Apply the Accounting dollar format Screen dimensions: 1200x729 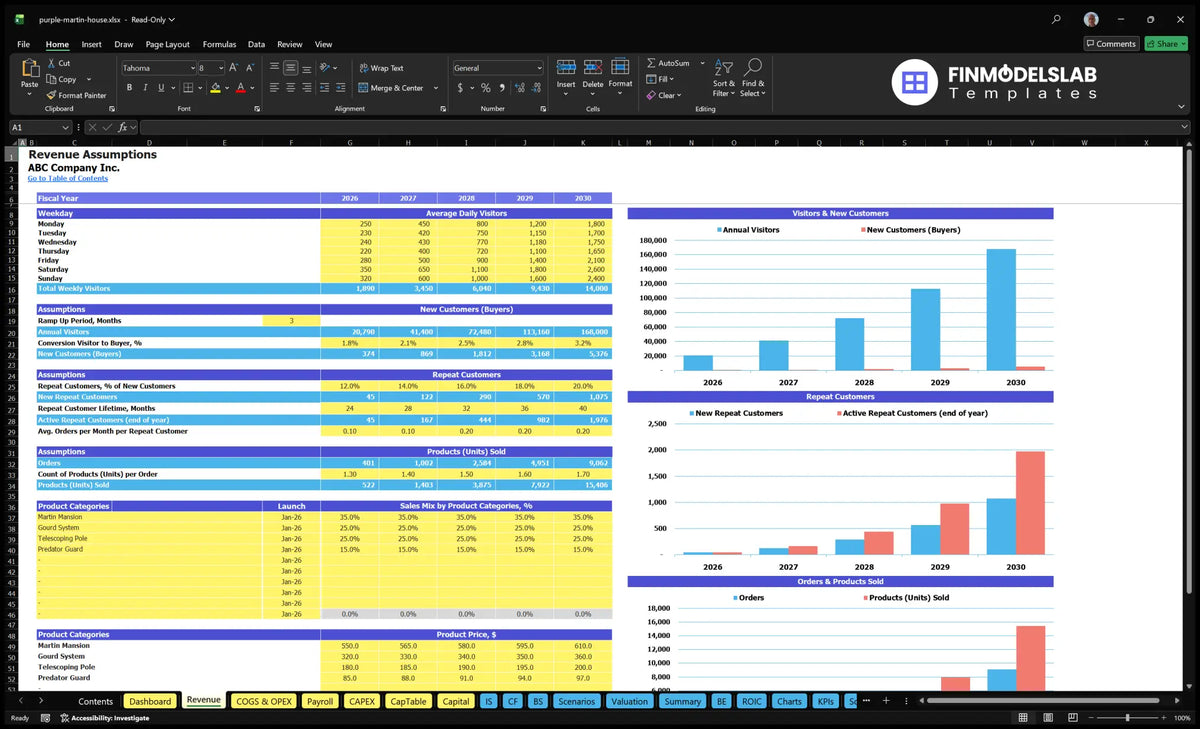(460, 88)
